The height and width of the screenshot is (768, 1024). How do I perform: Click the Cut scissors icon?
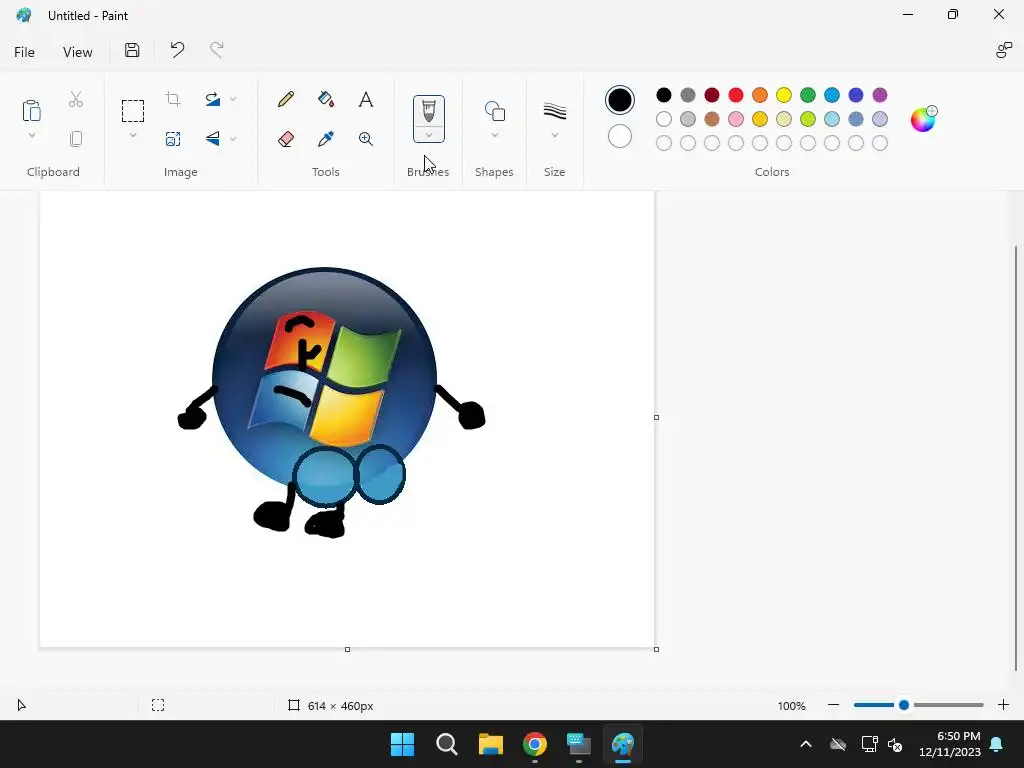coord(76,99)
